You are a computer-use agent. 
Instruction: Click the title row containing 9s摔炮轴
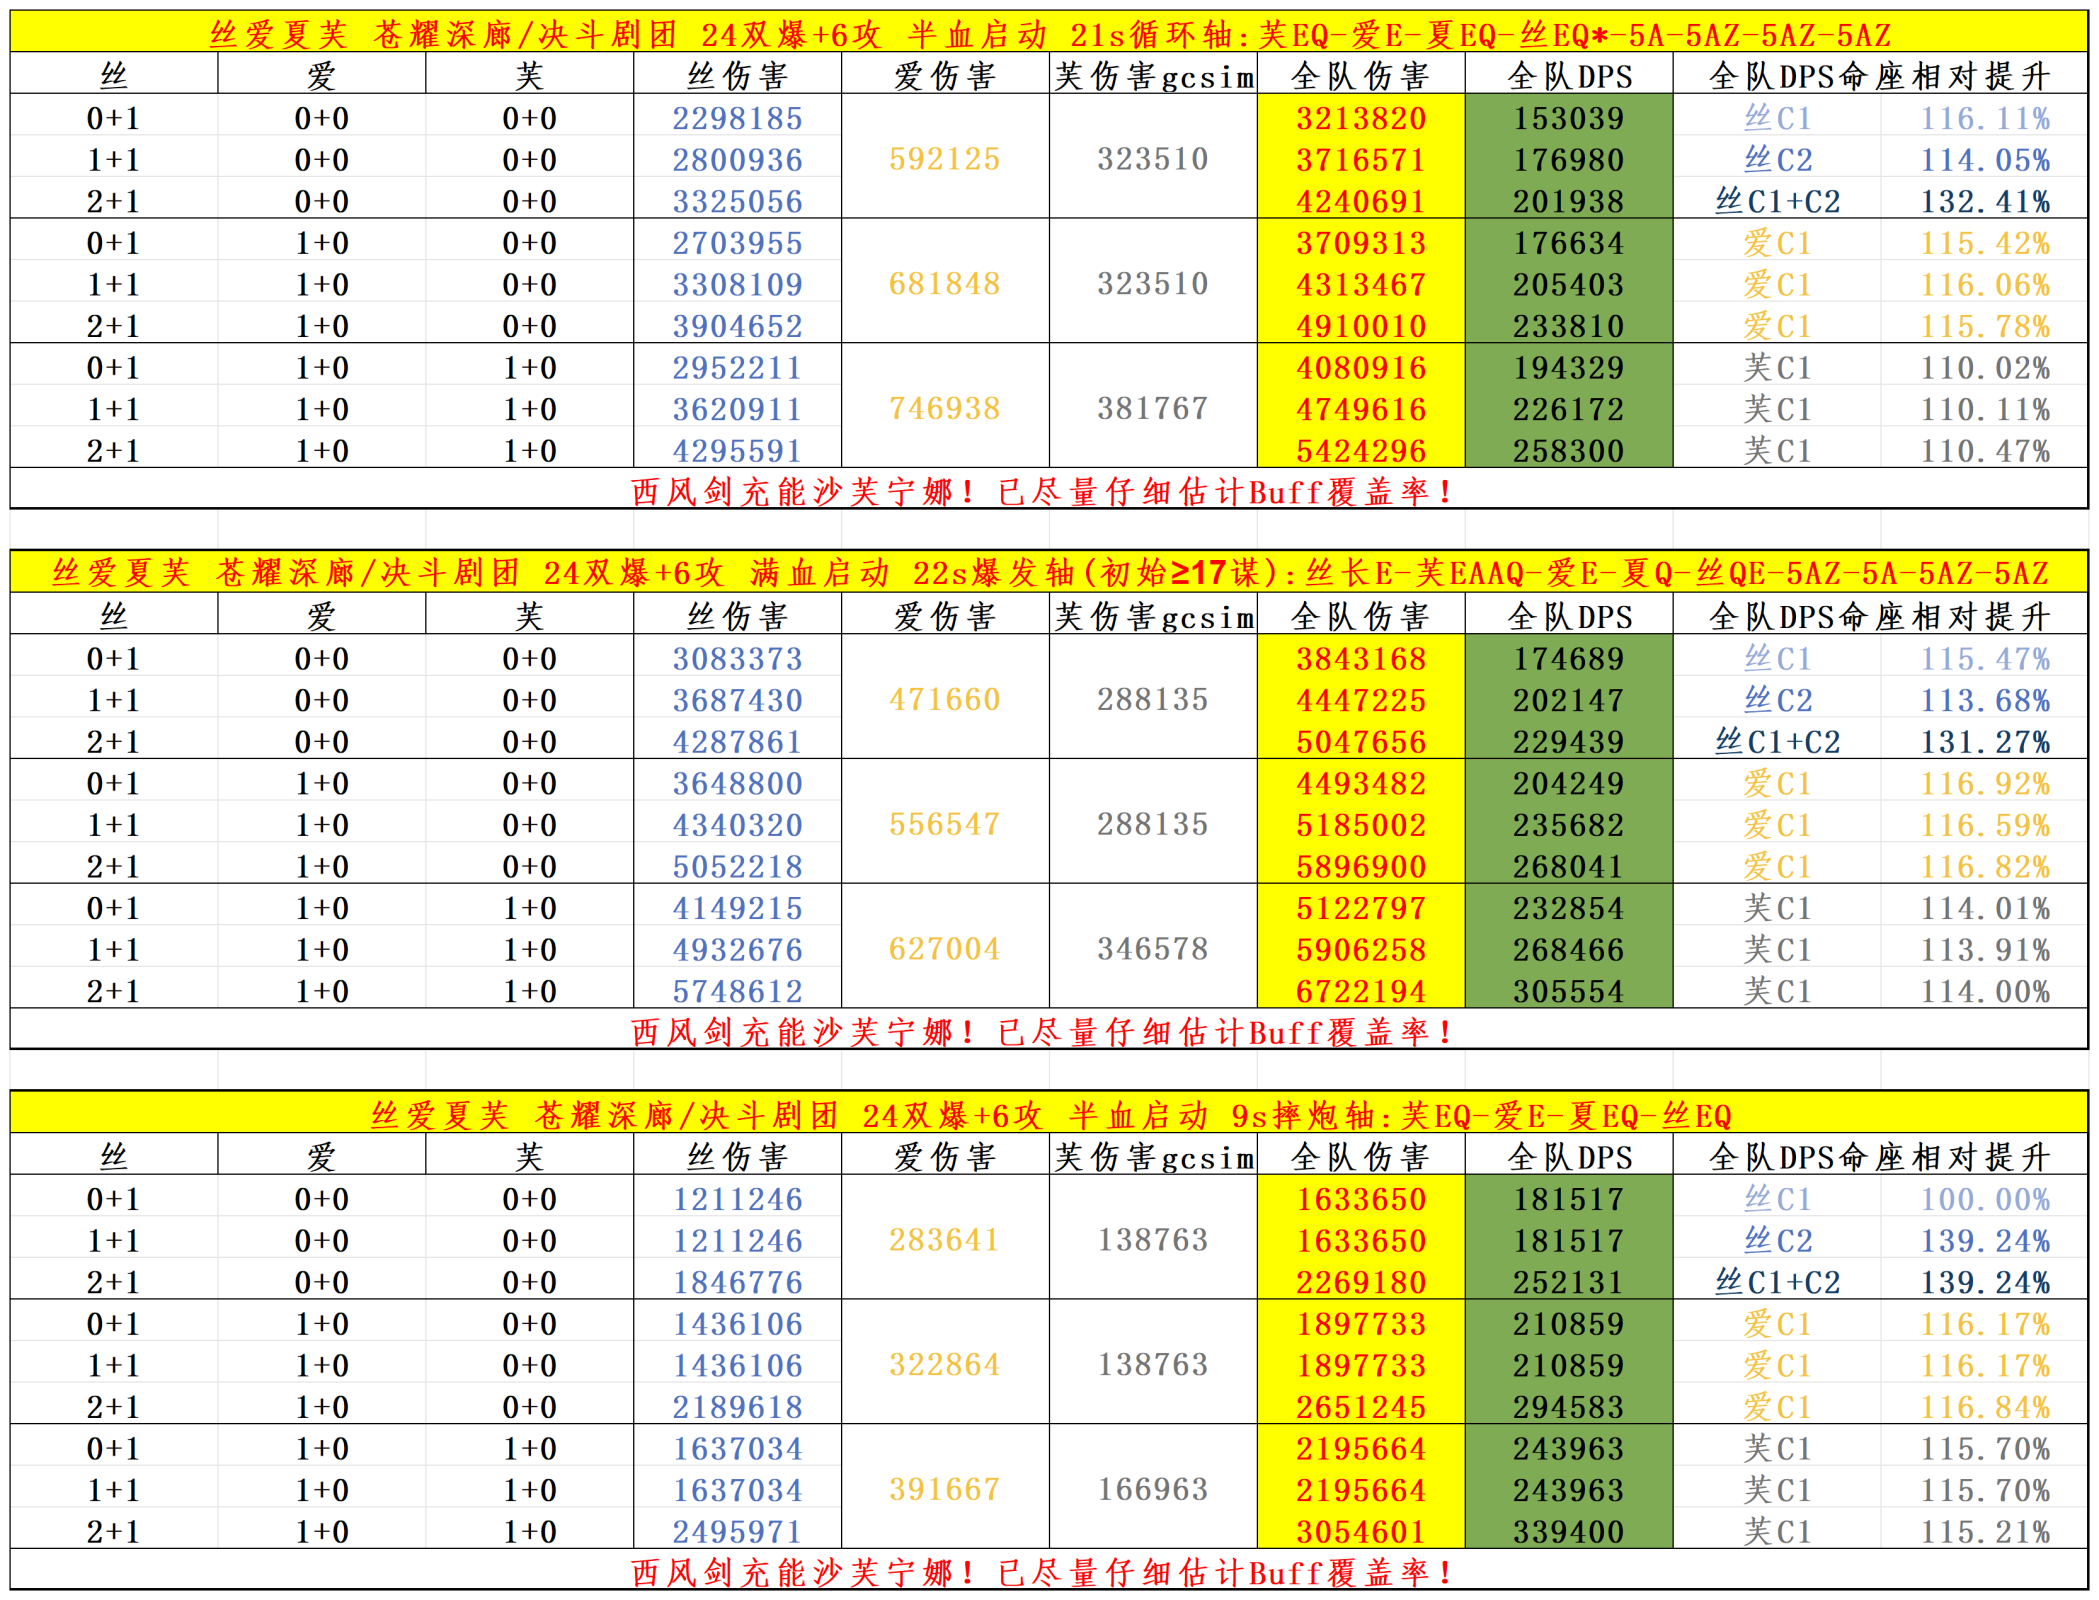pyautogui.click(x=1049, y=1114)
